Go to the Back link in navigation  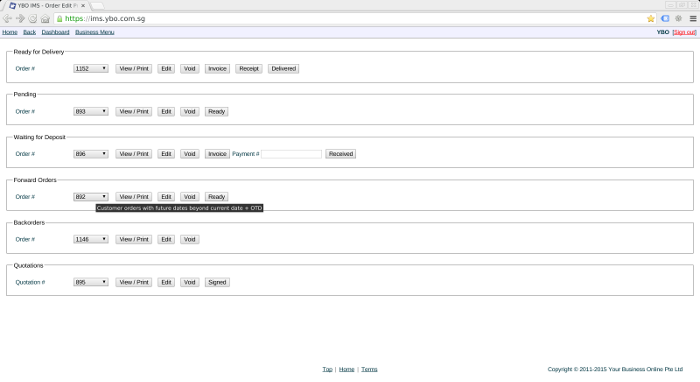point(29,32)
